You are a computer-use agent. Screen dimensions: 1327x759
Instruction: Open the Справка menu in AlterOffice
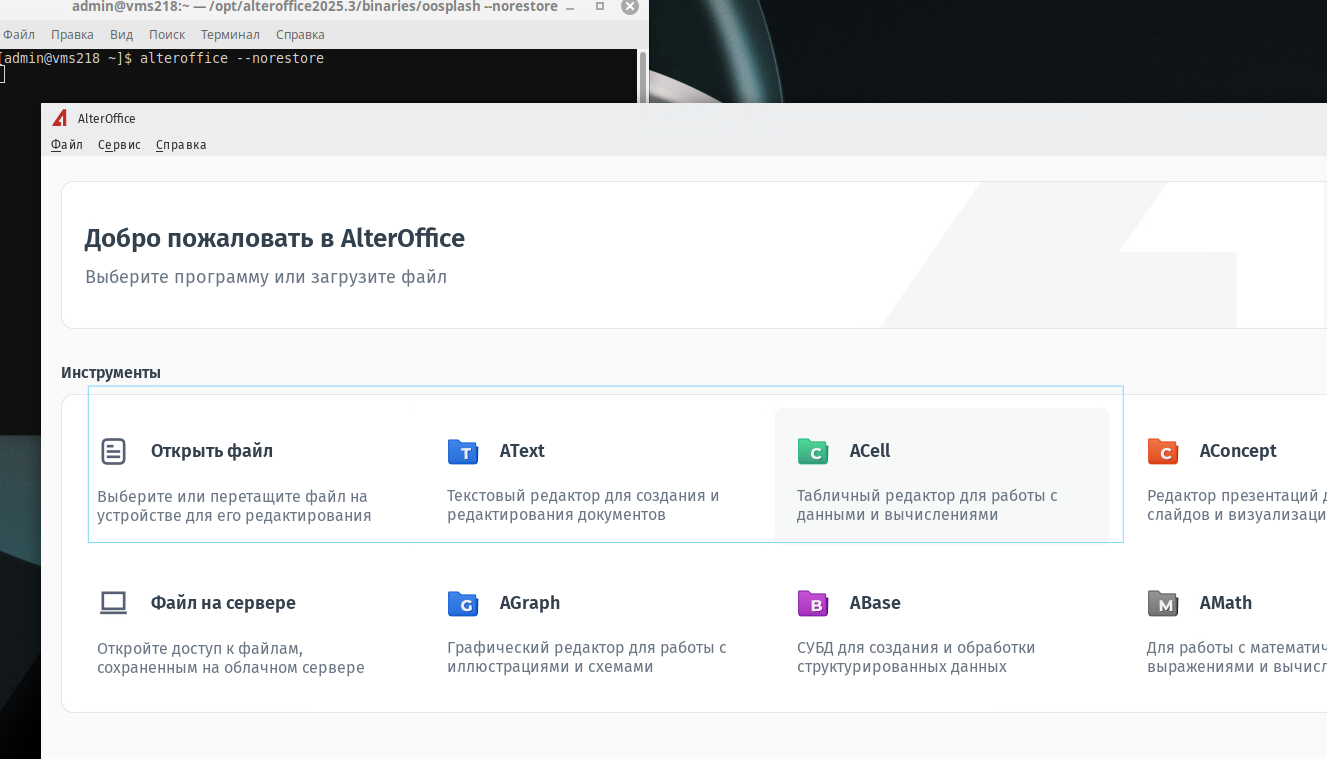[181, 145]
